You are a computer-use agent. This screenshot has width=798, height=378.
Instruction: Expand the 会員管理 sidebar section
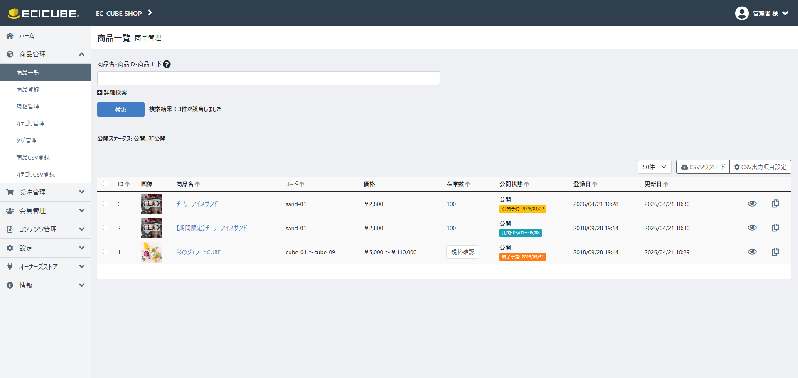pos(45,211)
